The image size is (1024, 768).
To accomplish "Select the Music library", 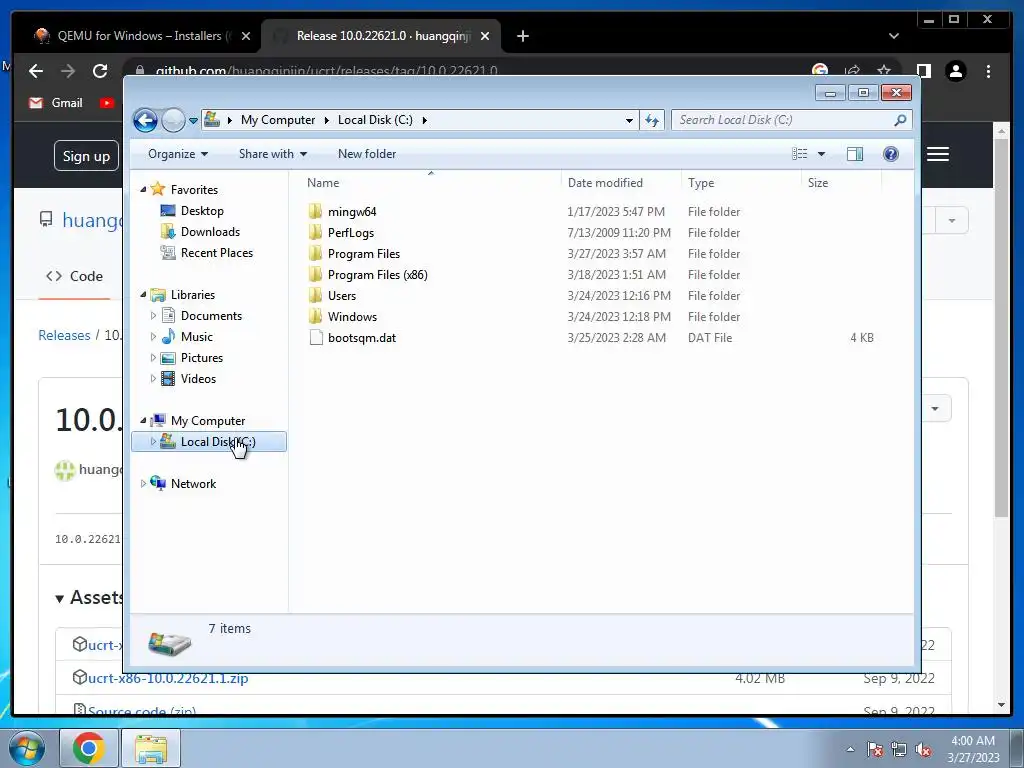I will pyautogui.click(x=197, y=336).
